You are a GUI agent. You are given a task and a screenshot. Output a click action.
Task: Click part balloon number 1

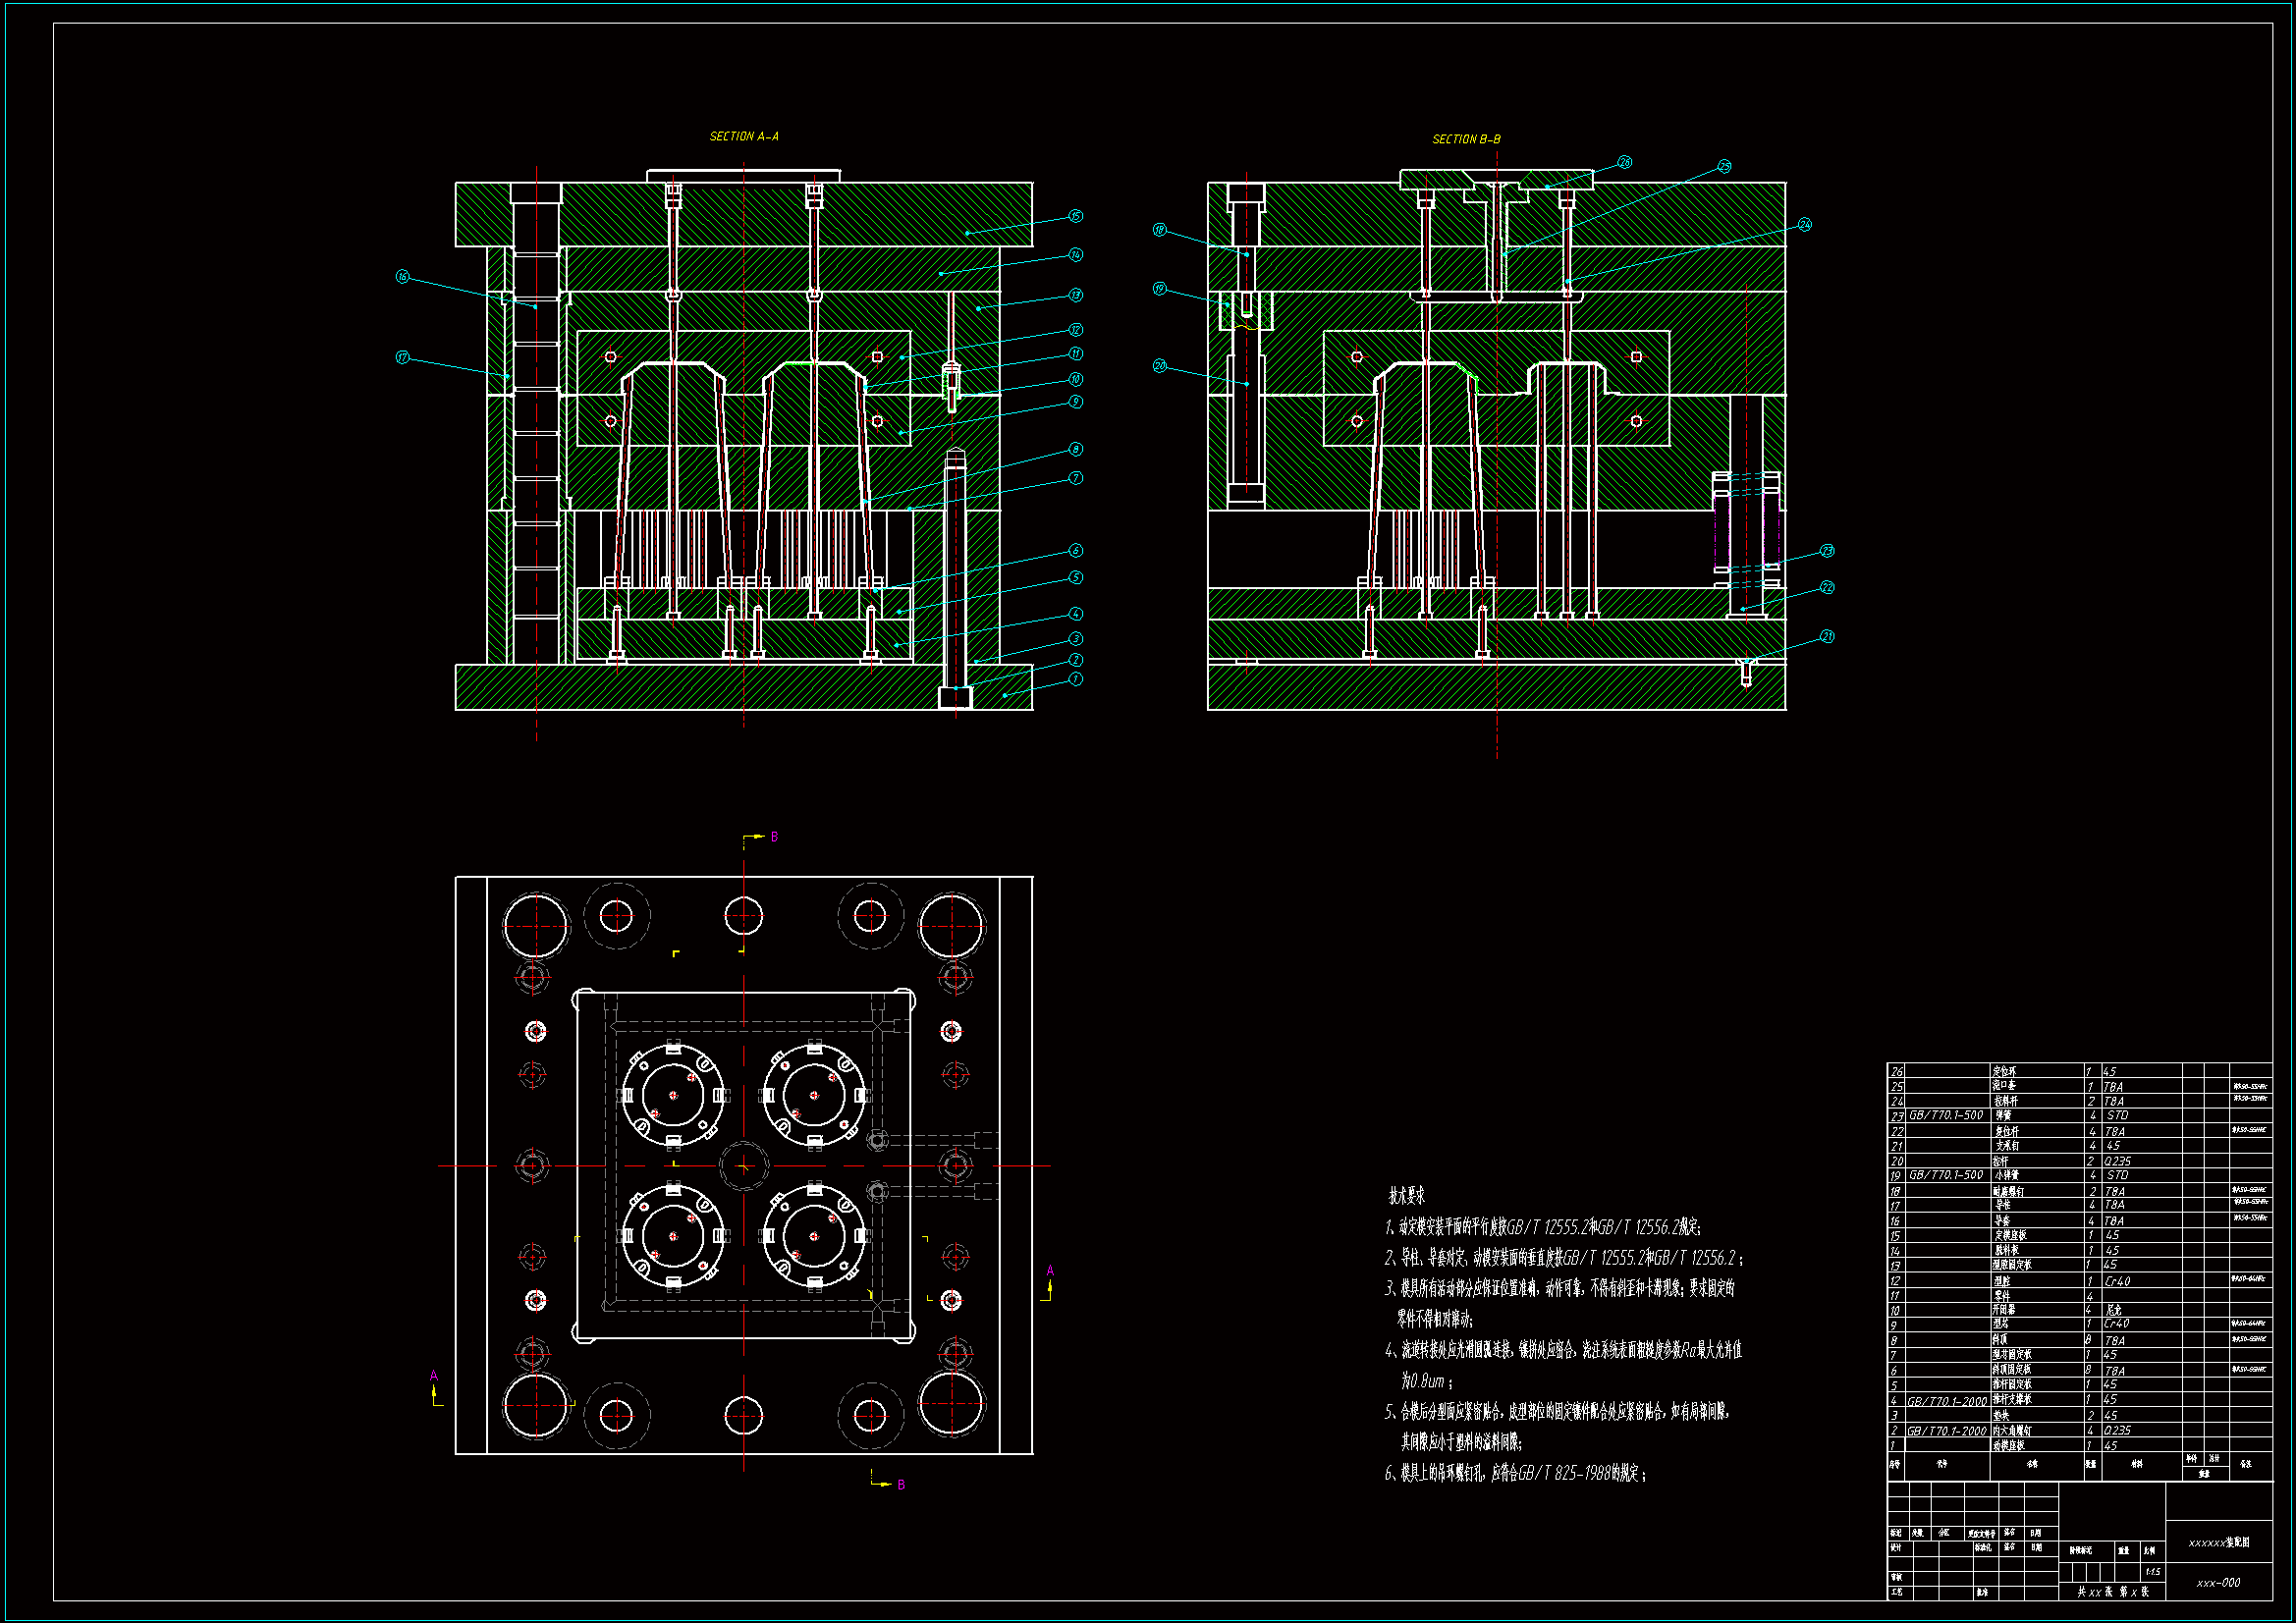point(1075,679)
